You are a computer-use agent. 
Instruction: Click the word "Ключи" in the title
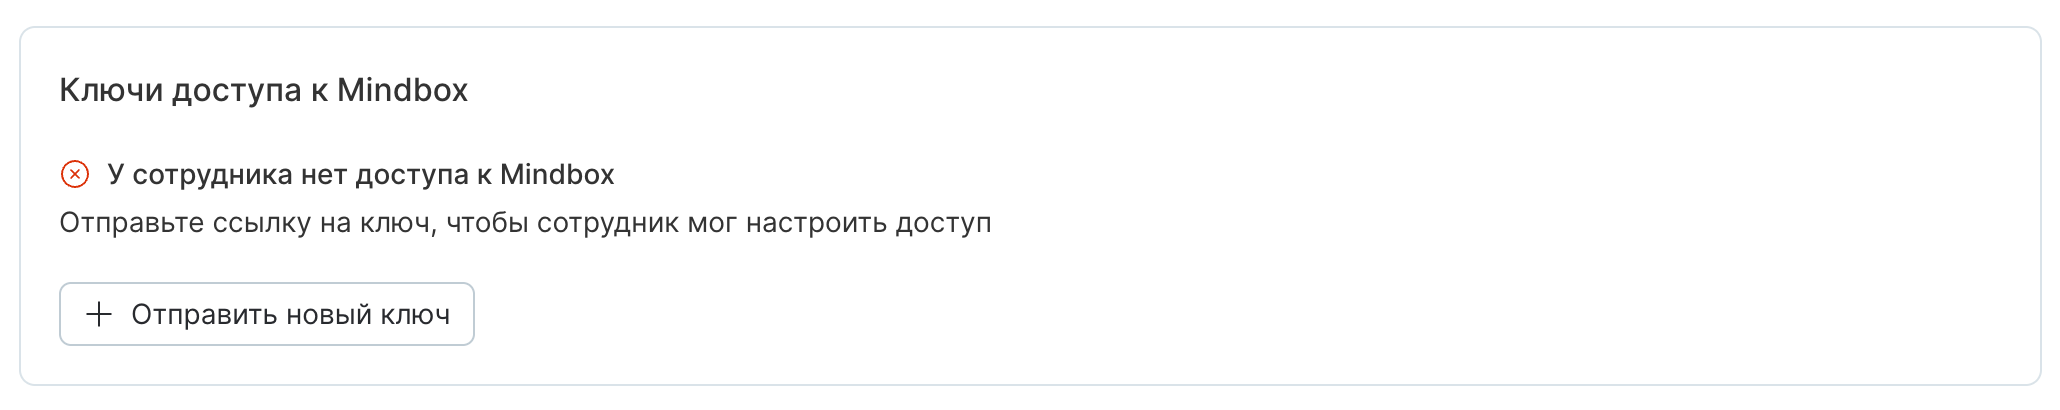(110, 90)
